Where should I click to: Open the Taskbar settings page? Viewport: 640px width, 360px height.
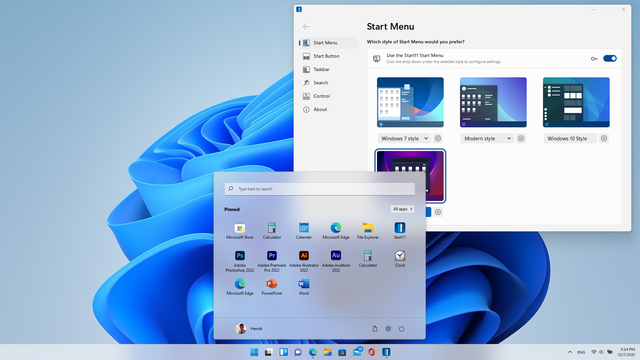[x=328, y=69]
